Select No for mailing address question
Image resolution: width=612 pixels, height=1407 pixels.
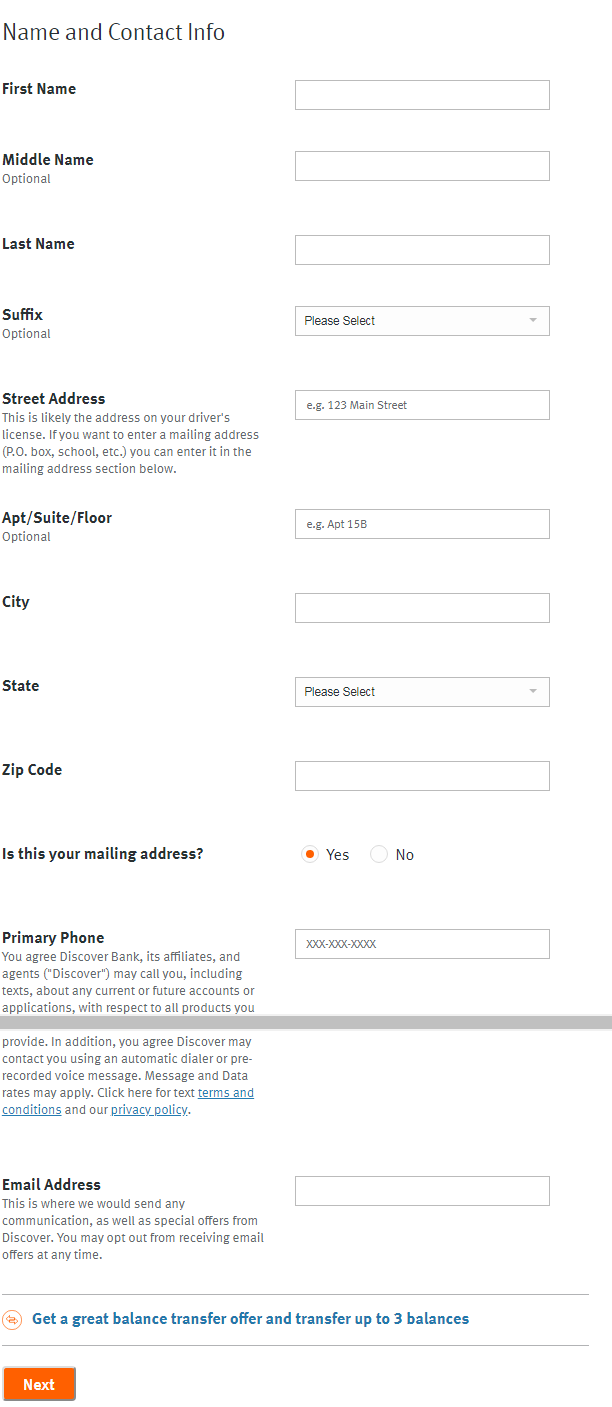[378, 854]
